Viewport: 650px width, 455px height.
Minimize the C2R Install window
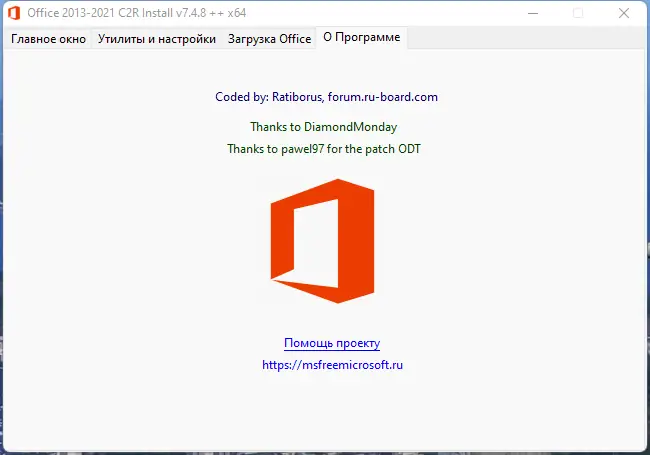533,13
